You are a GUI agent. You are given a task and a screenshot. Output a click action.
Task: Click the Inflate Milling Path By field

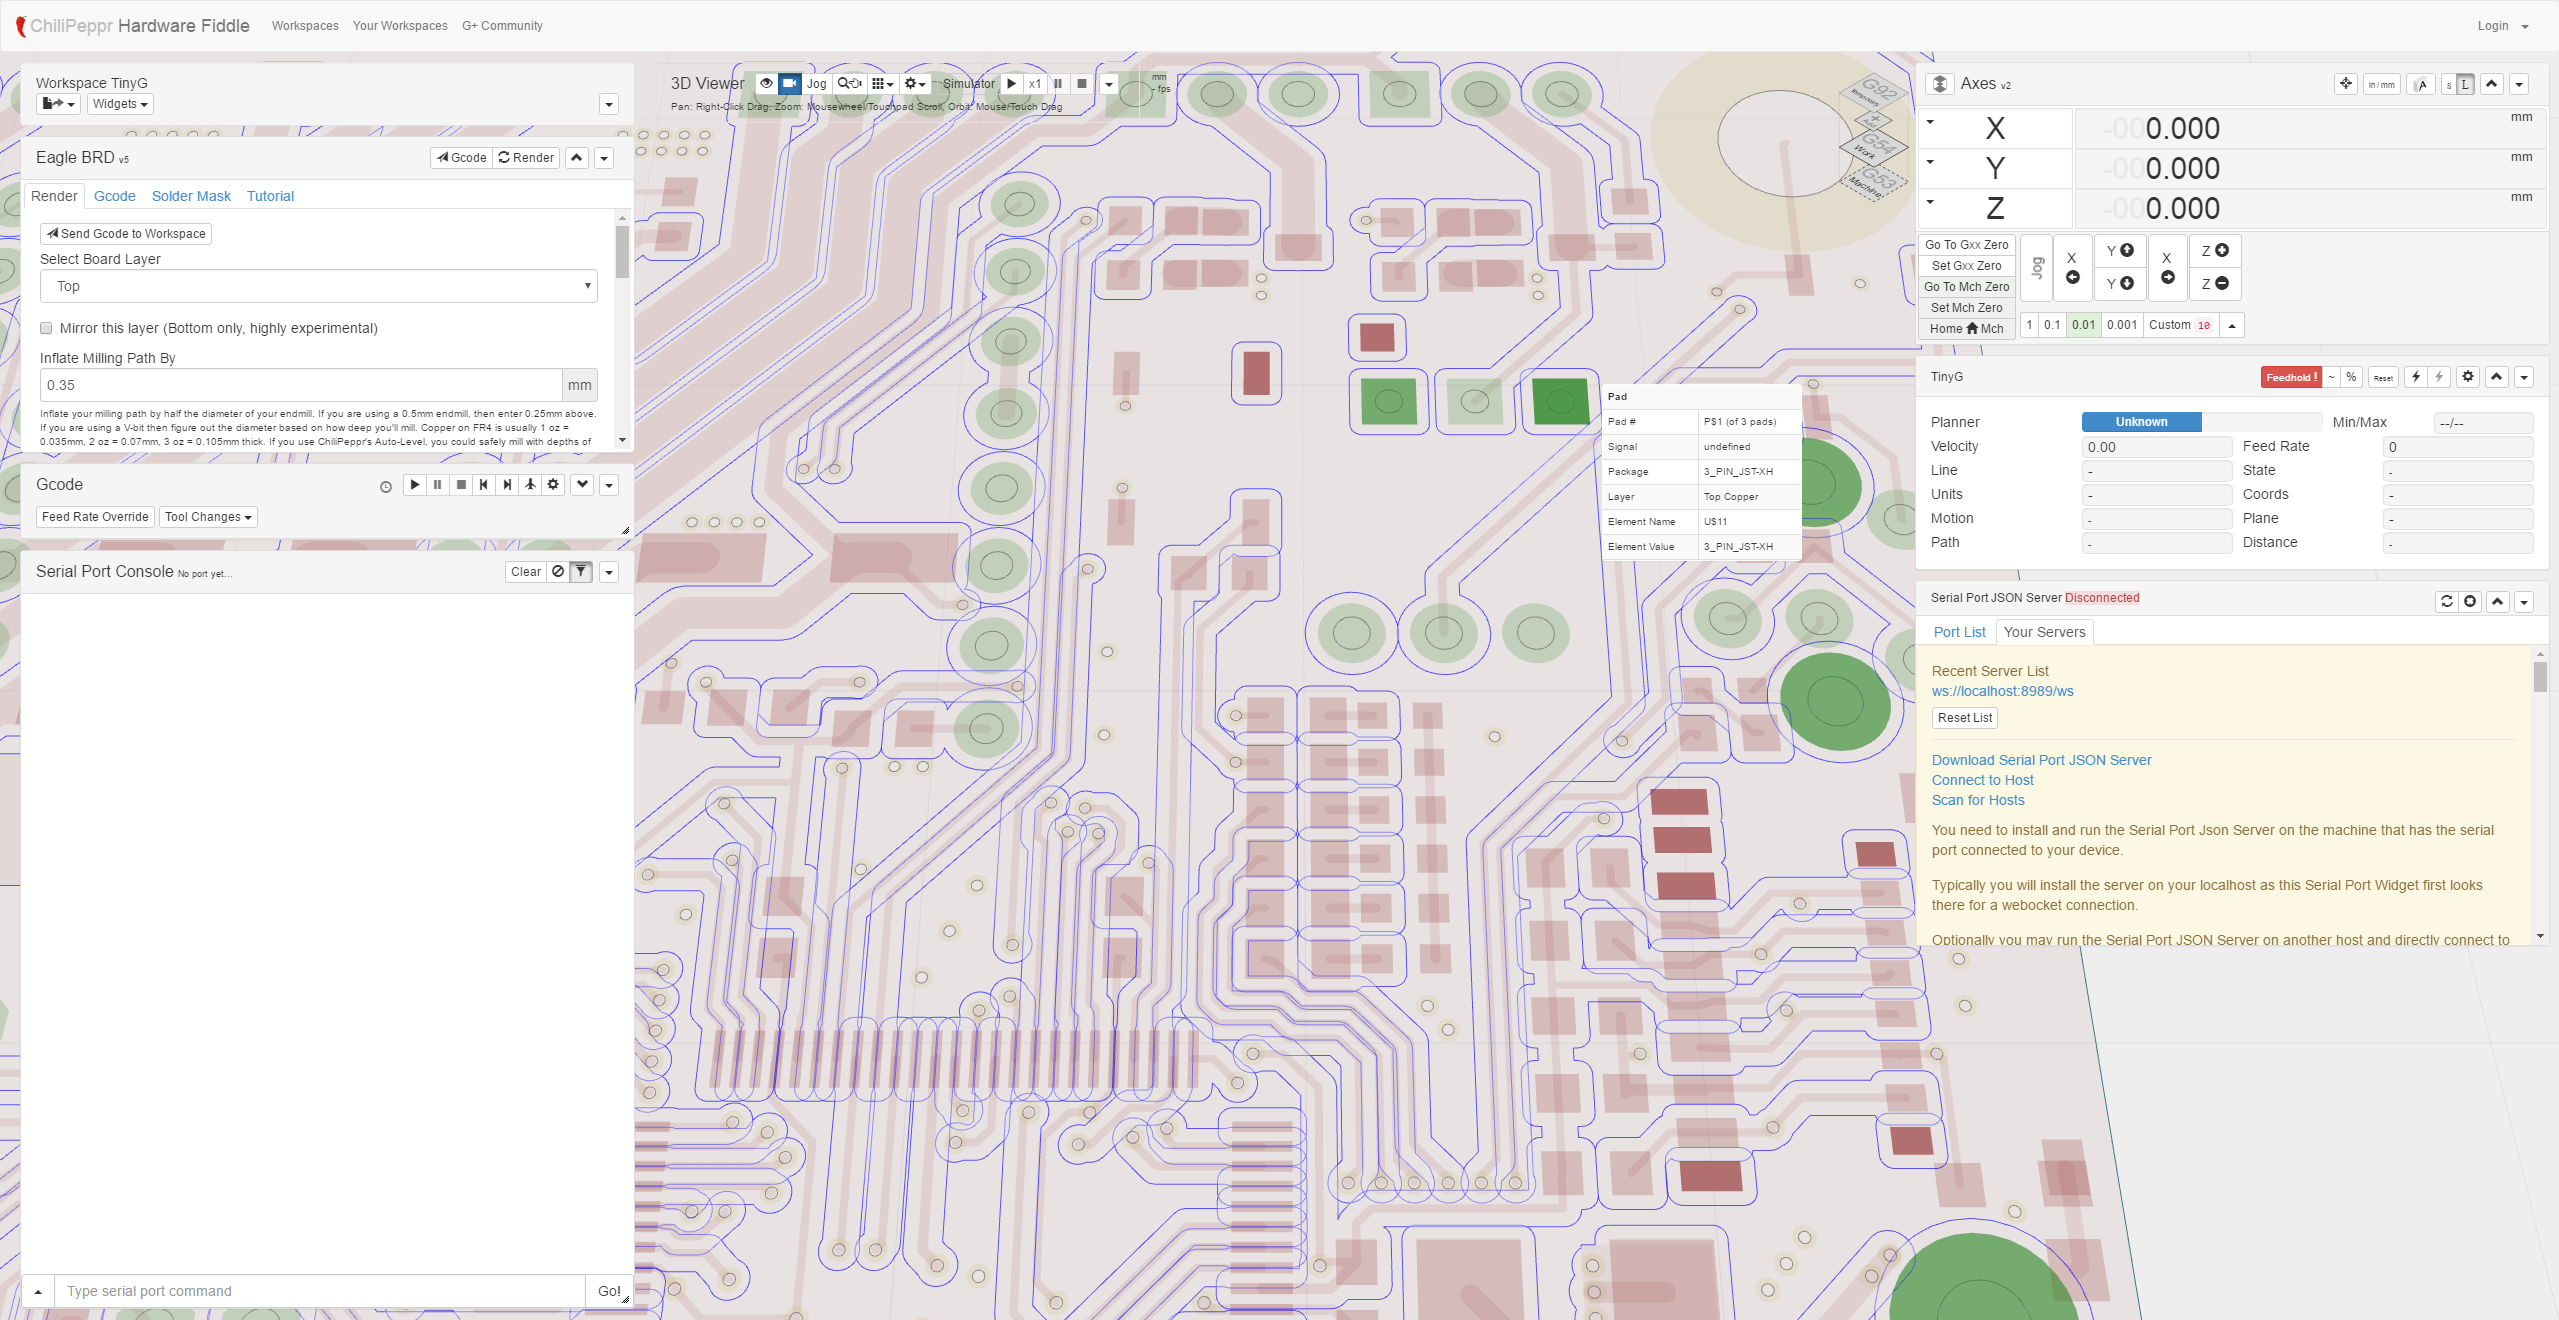click(300, 385)
